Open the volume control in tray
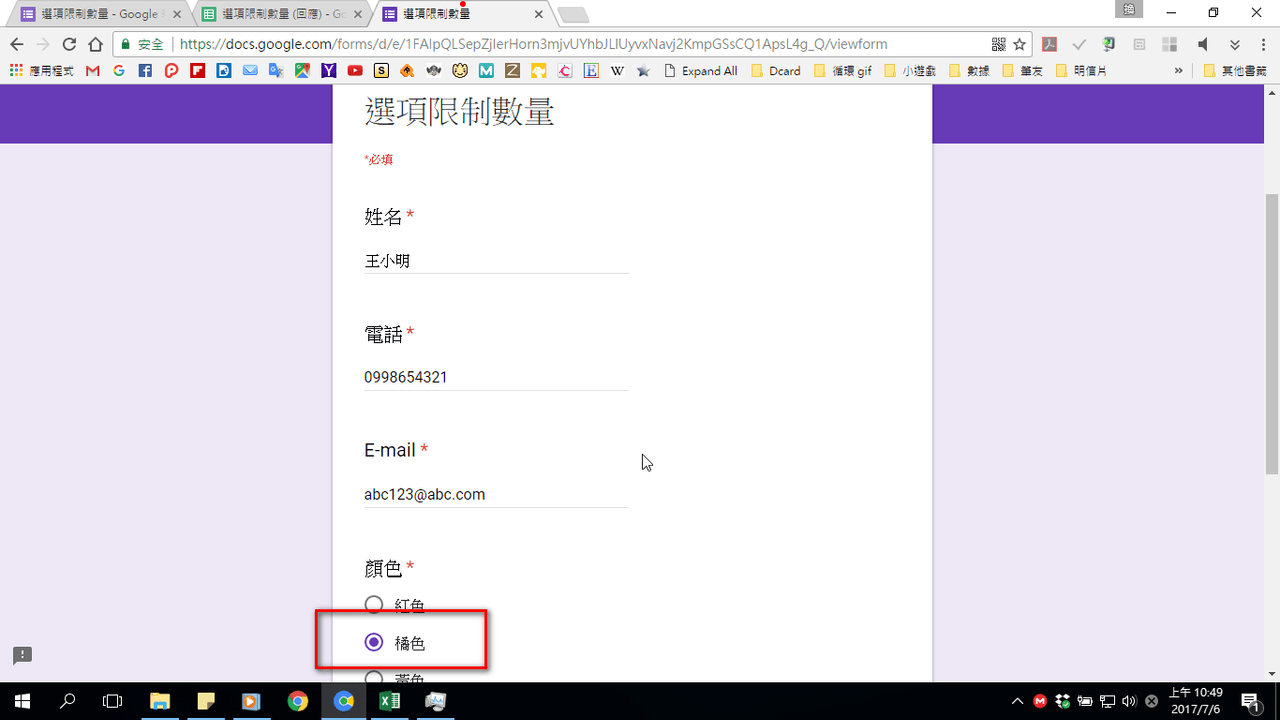1280x720 pixels. click(1130, 701)
